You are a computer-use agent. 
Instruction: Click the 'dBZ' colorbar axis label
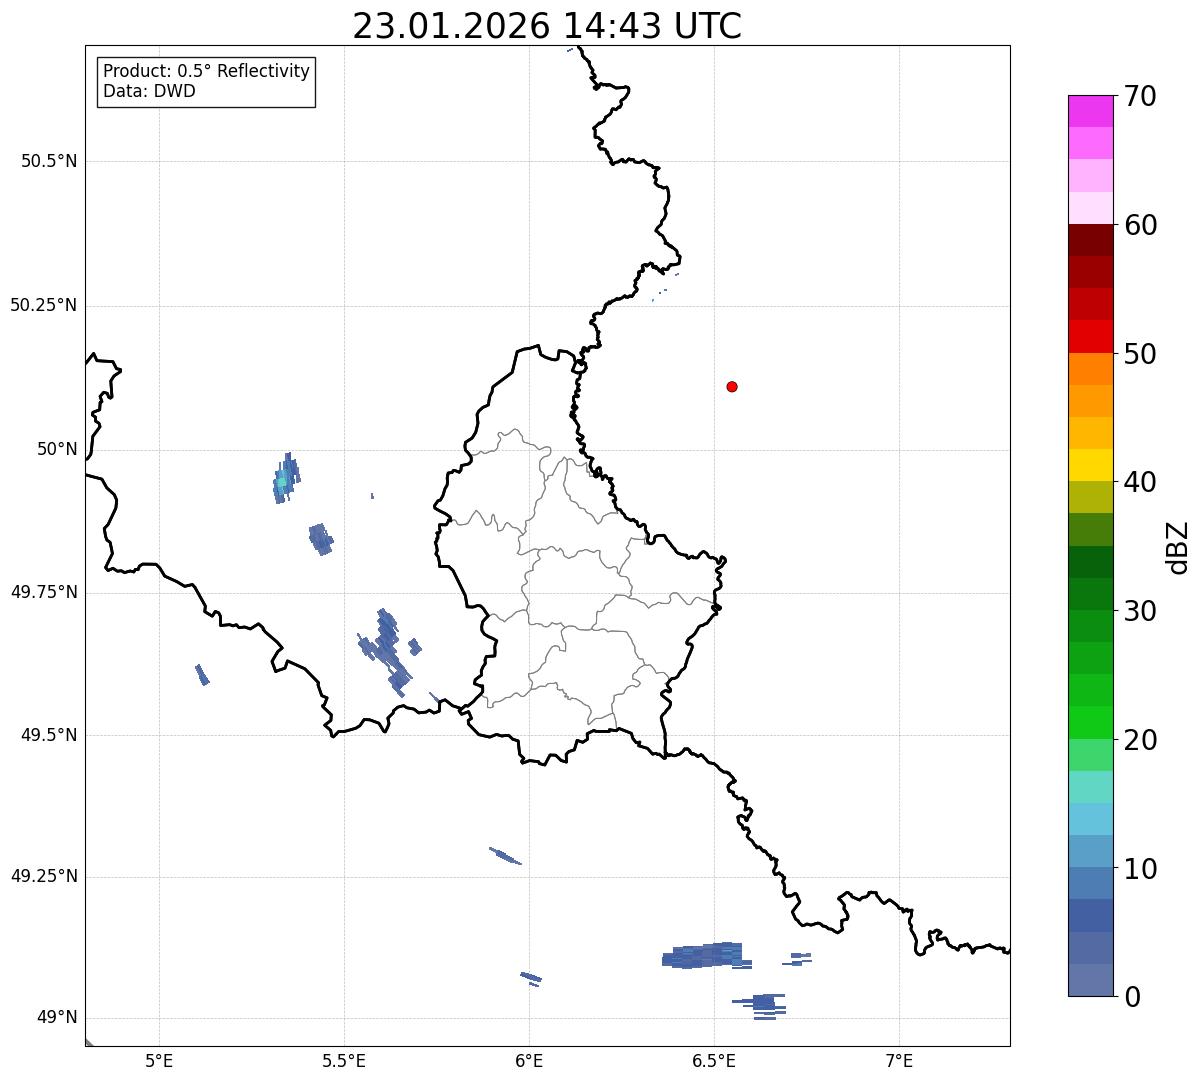[x=1178, y=547]
